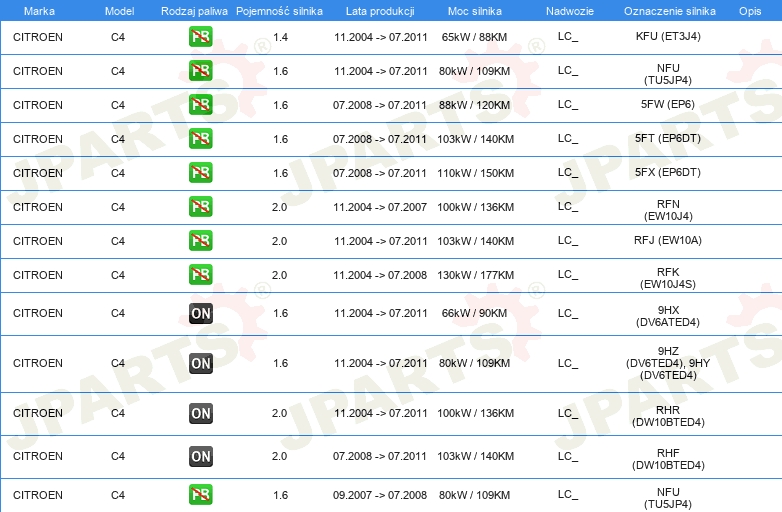The height and width of the screenshot is (512, 782).
Task: Select engine code 5FX (EP6DT)
Action: click(x=668, y=172)
